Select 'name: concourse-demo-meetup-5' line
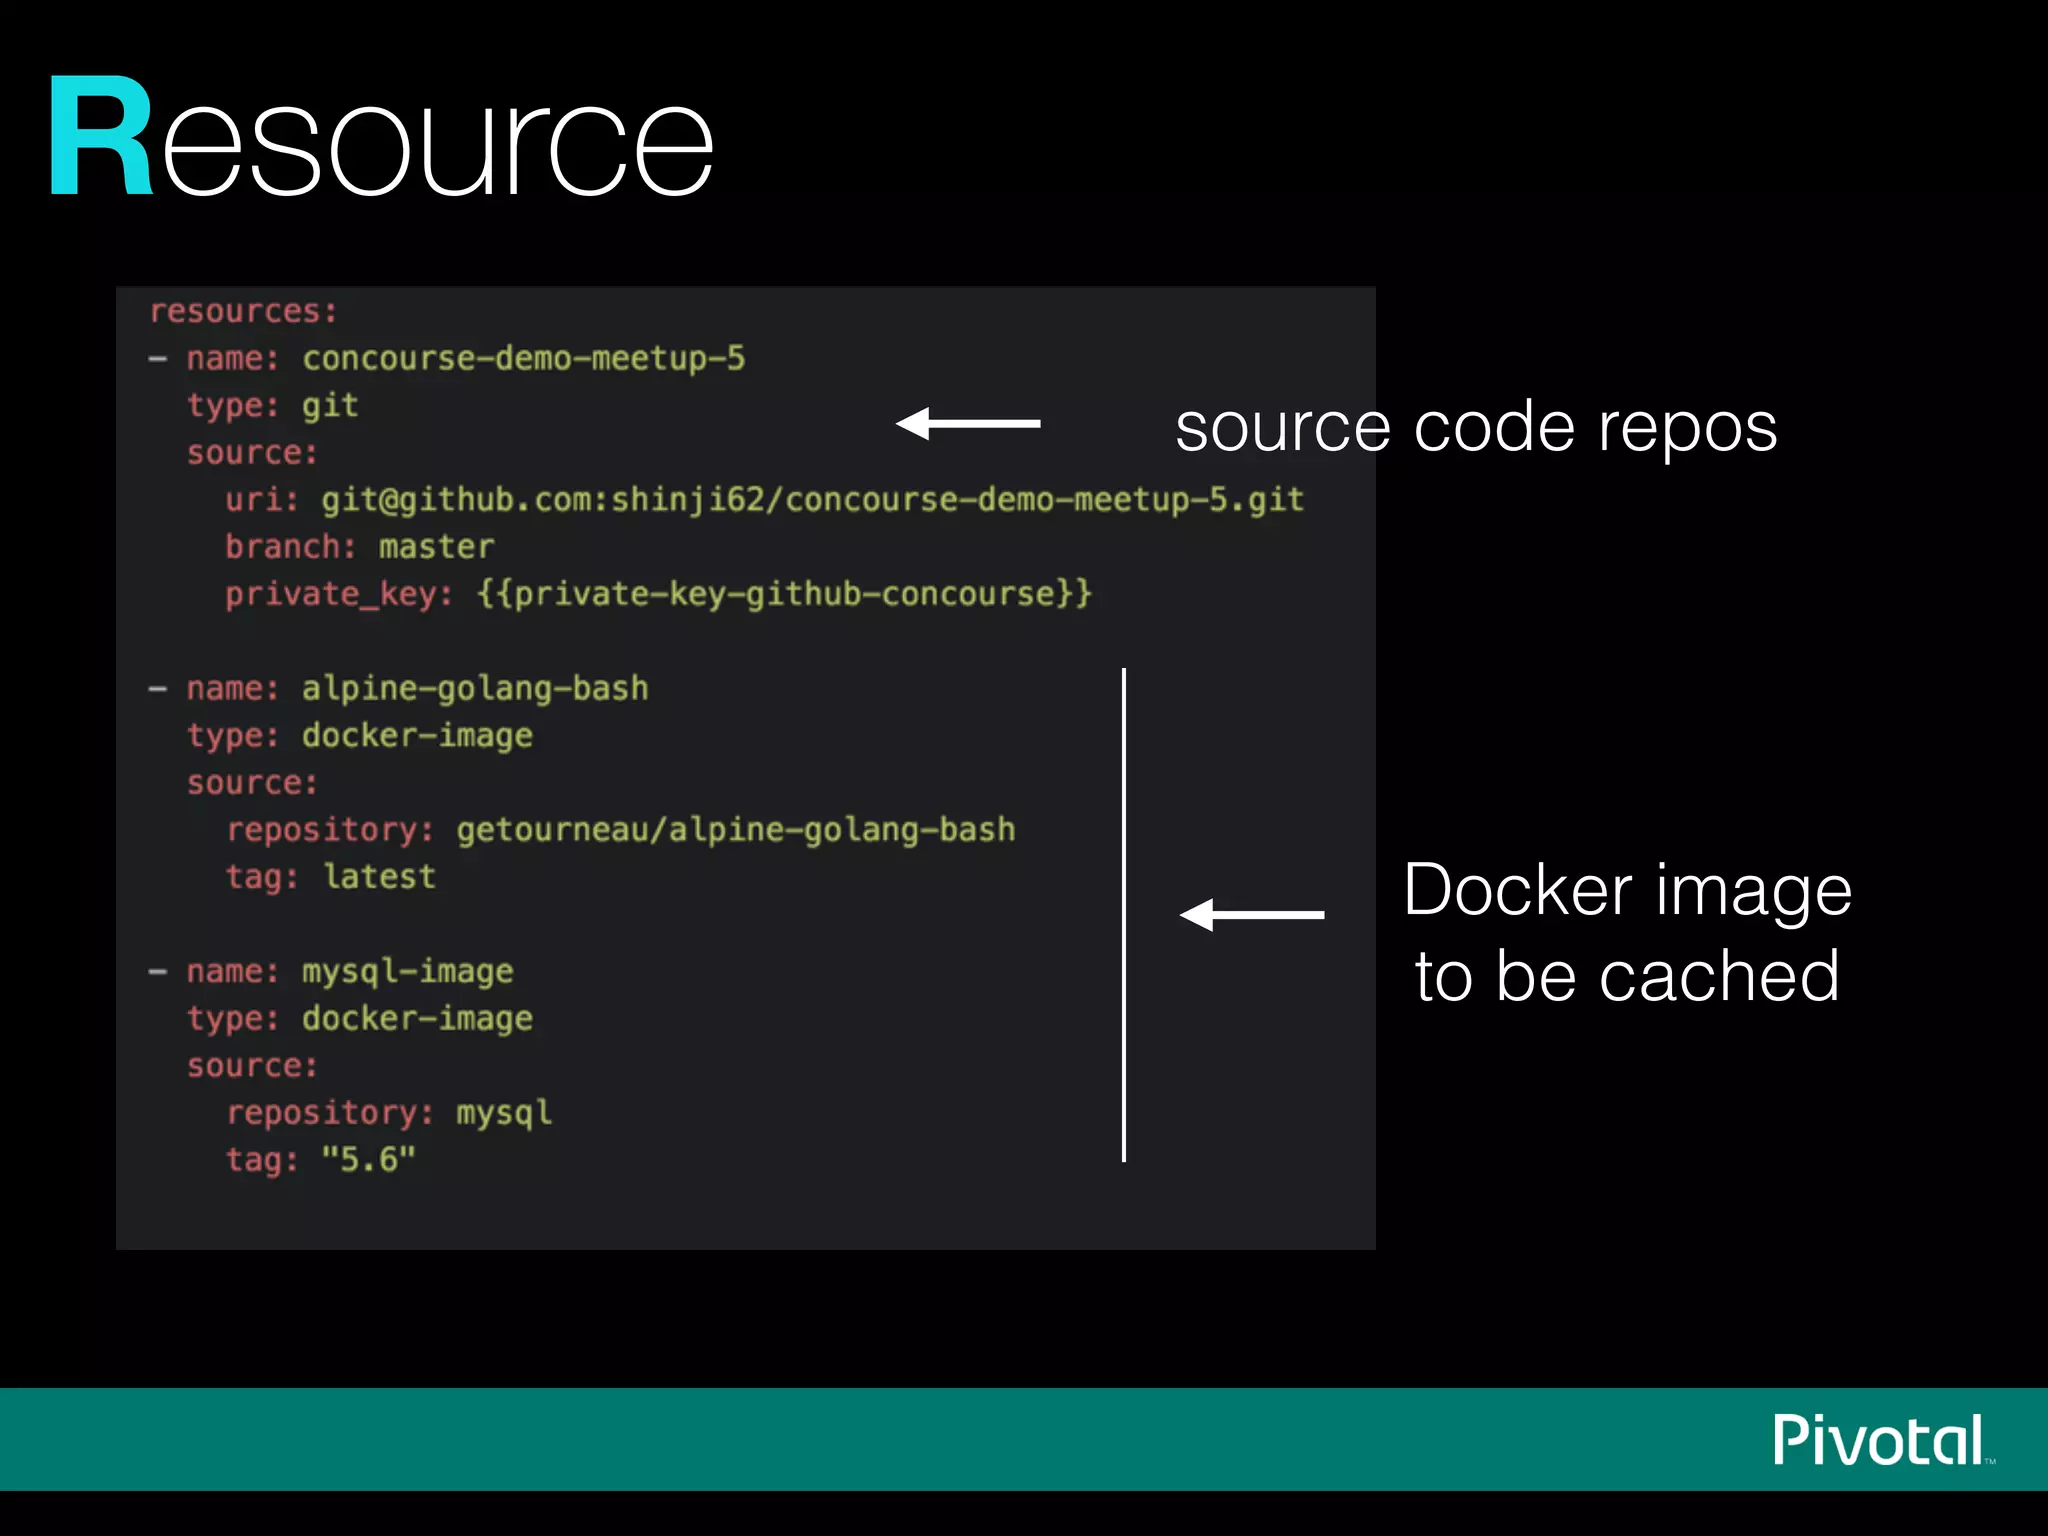This screenshot has height=1536, width=2048. [447, 358]
